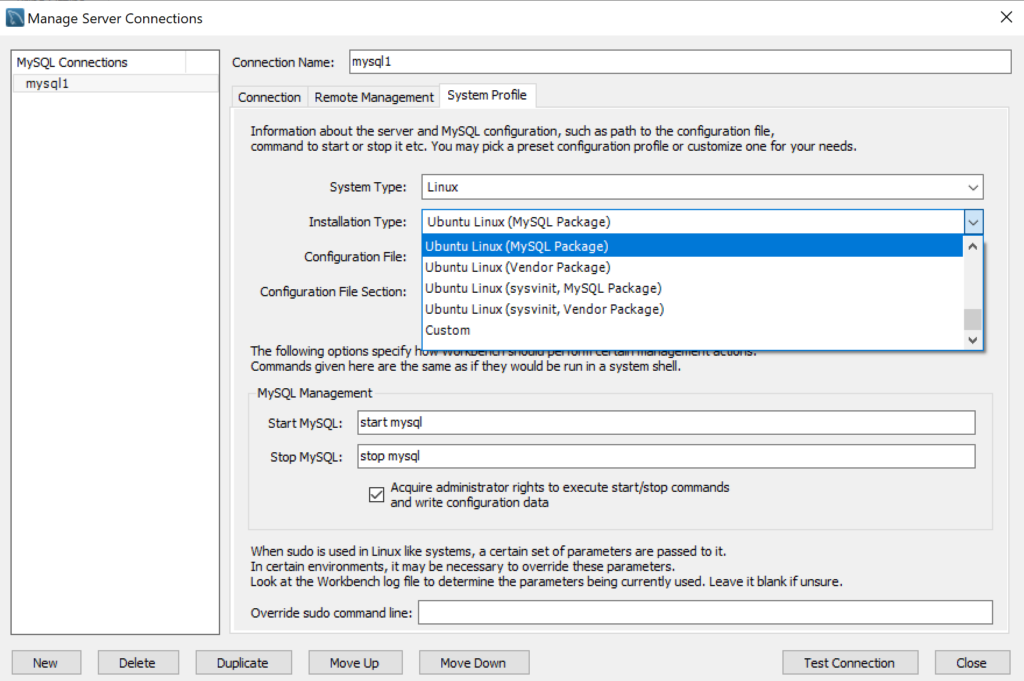Duplicate the mysql1 connection

point(242,663)
